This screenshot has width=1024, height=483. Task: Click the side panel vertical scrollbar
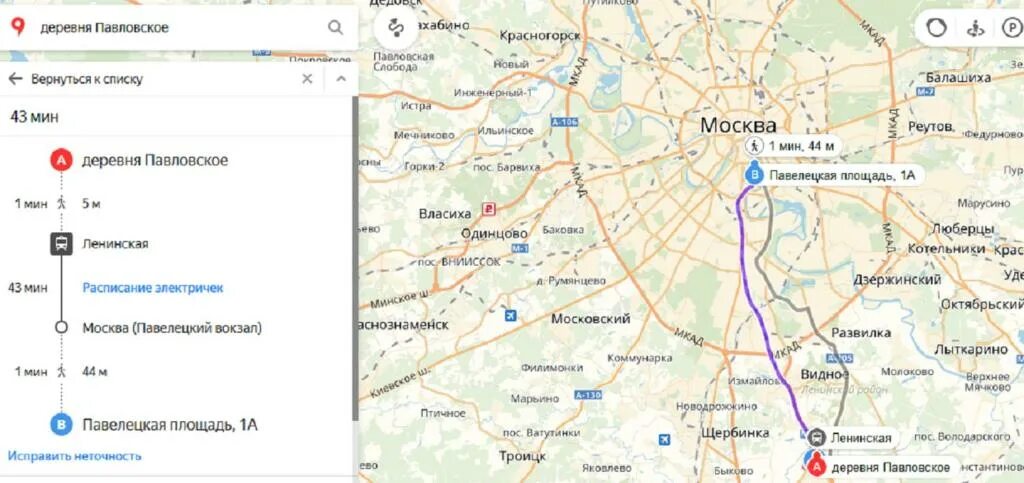pos(355,258)
